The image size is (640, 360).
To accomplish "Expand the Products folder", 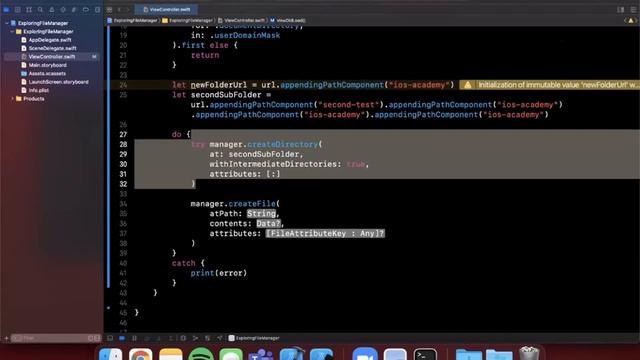I will pos(12,99).
